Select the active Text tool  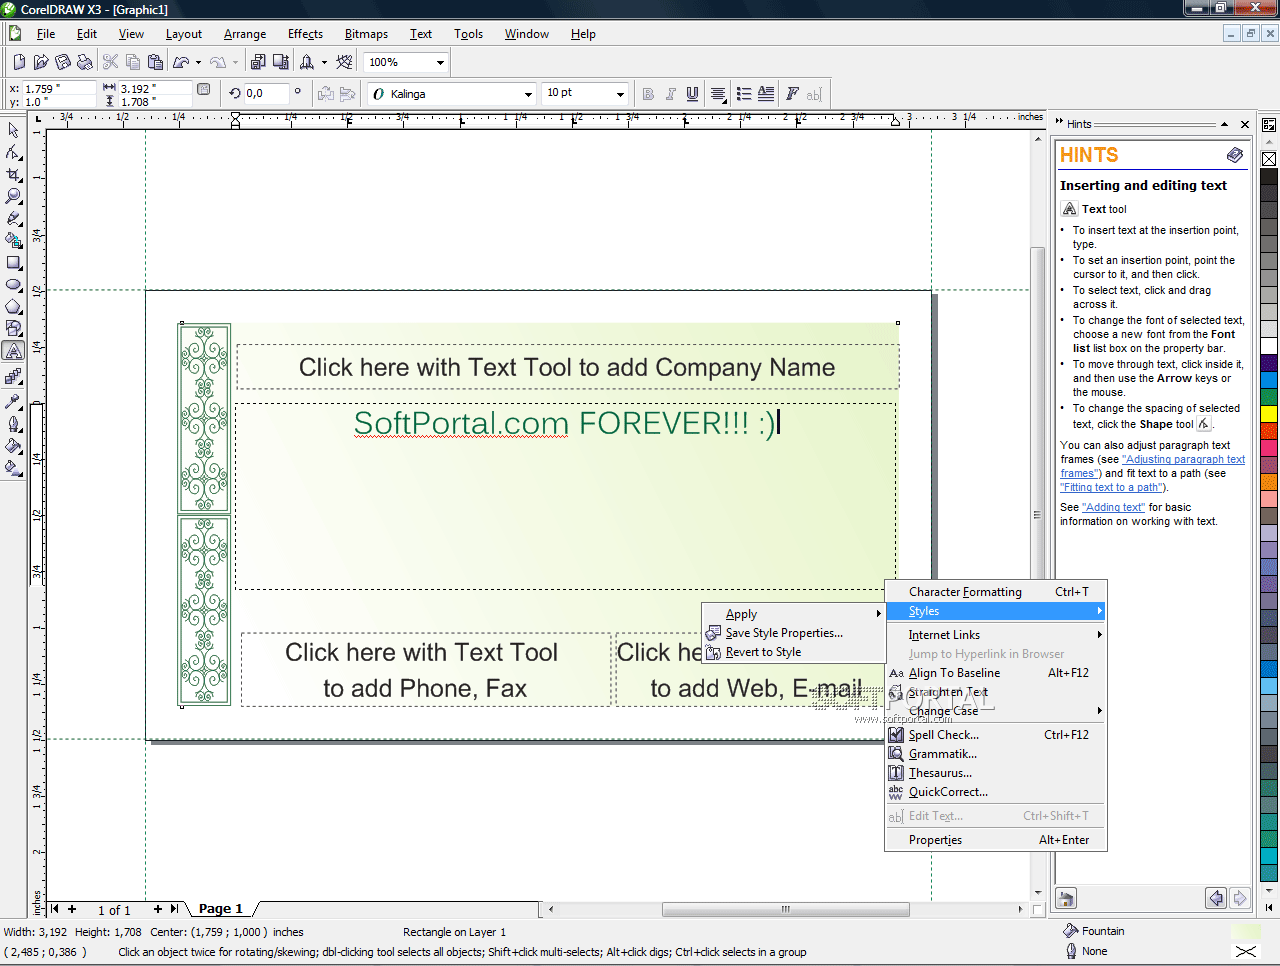(x=13, y=351)
